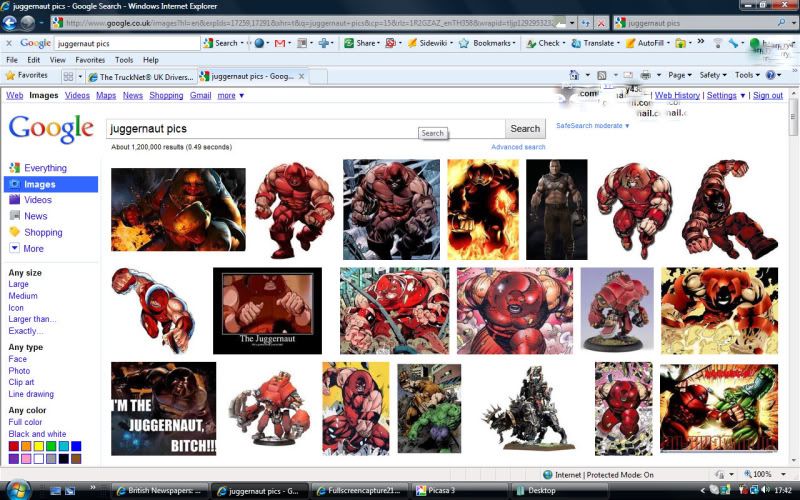The image size is (800, 500).
Task: Filter by Black and white
Action: (x=37, y=434)
